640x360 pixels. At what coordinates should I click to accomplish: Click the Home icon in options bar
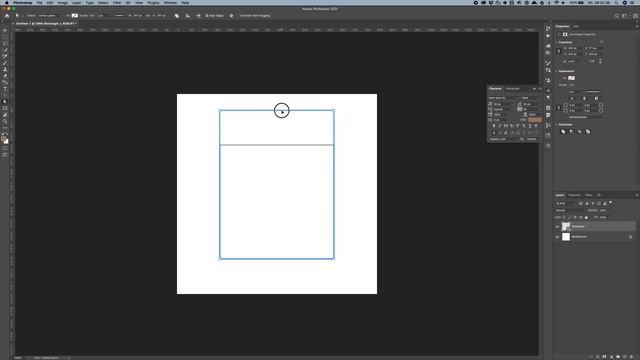coord(7,16)
